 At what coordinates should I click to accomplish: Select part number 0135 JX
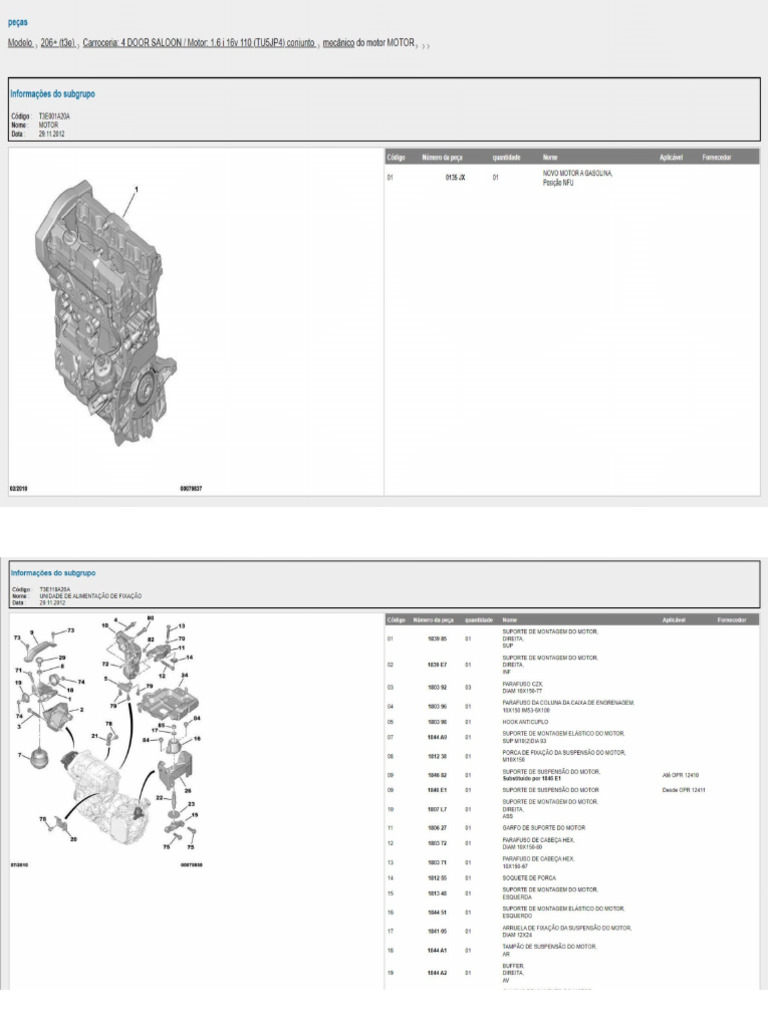455,178
